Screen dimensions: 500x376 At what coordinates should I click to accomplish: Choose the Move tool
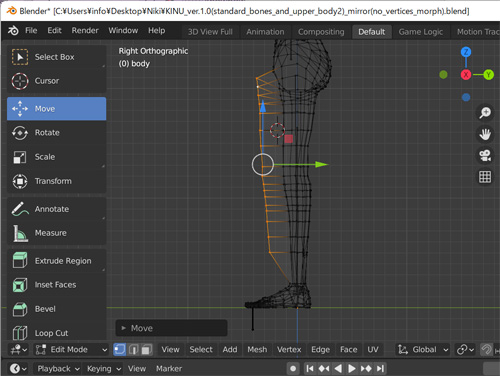pyautogui.click(x=56, y=109)
